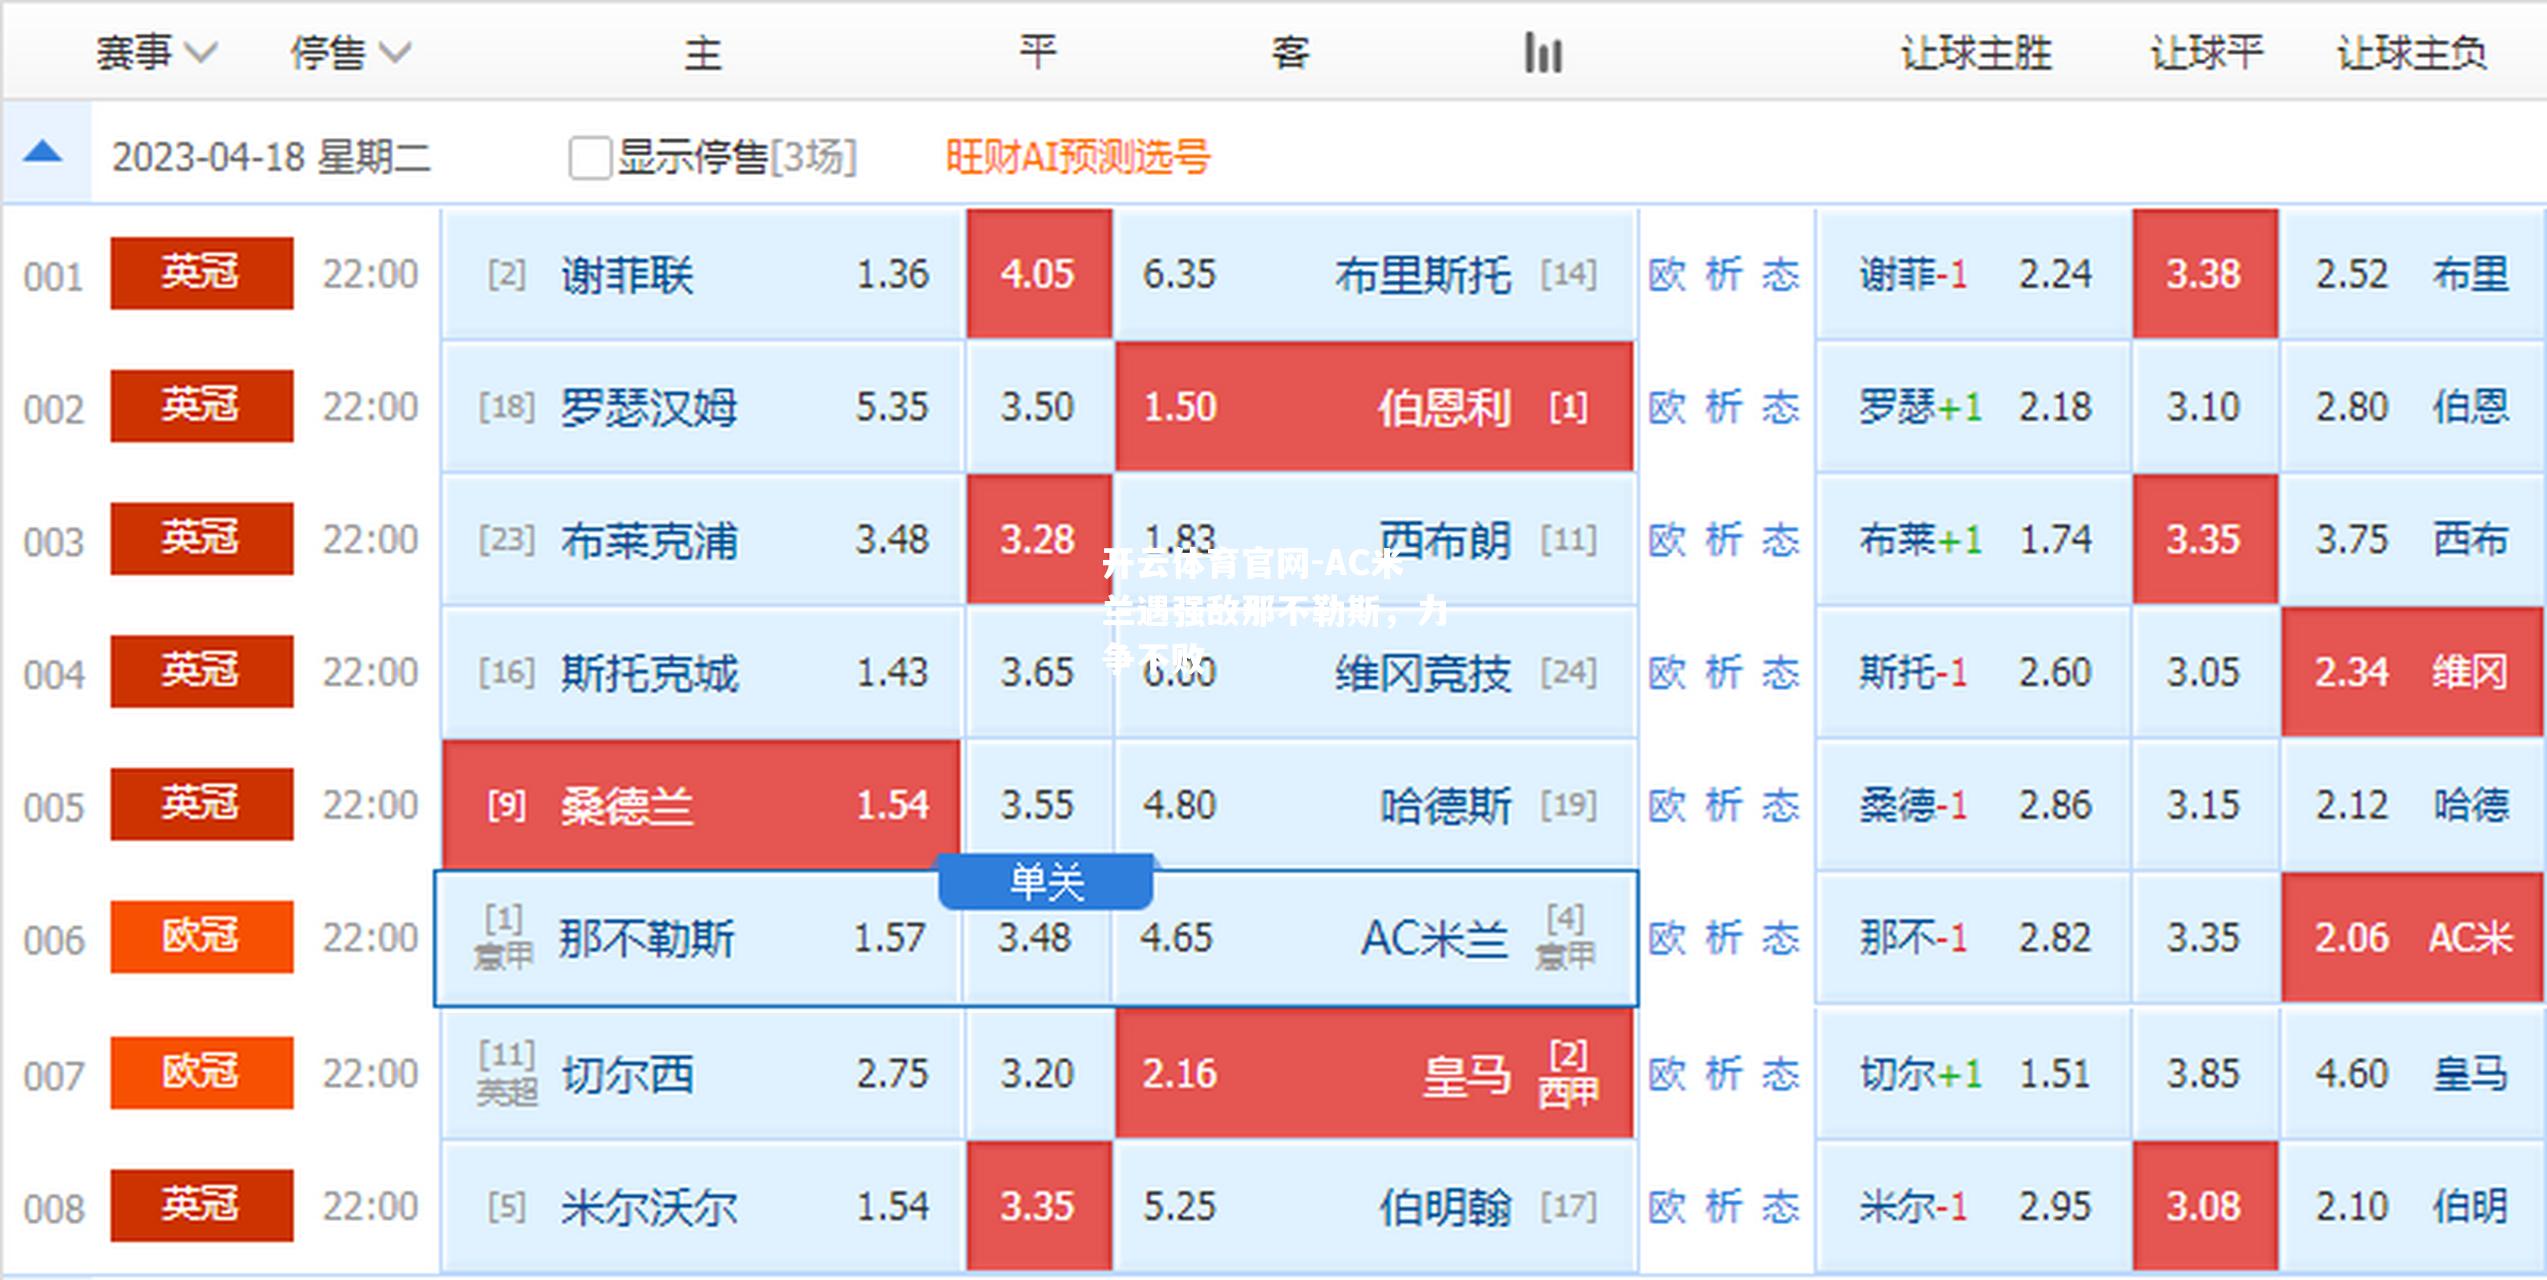Click the 让球主负 column header

point(2411,53)
